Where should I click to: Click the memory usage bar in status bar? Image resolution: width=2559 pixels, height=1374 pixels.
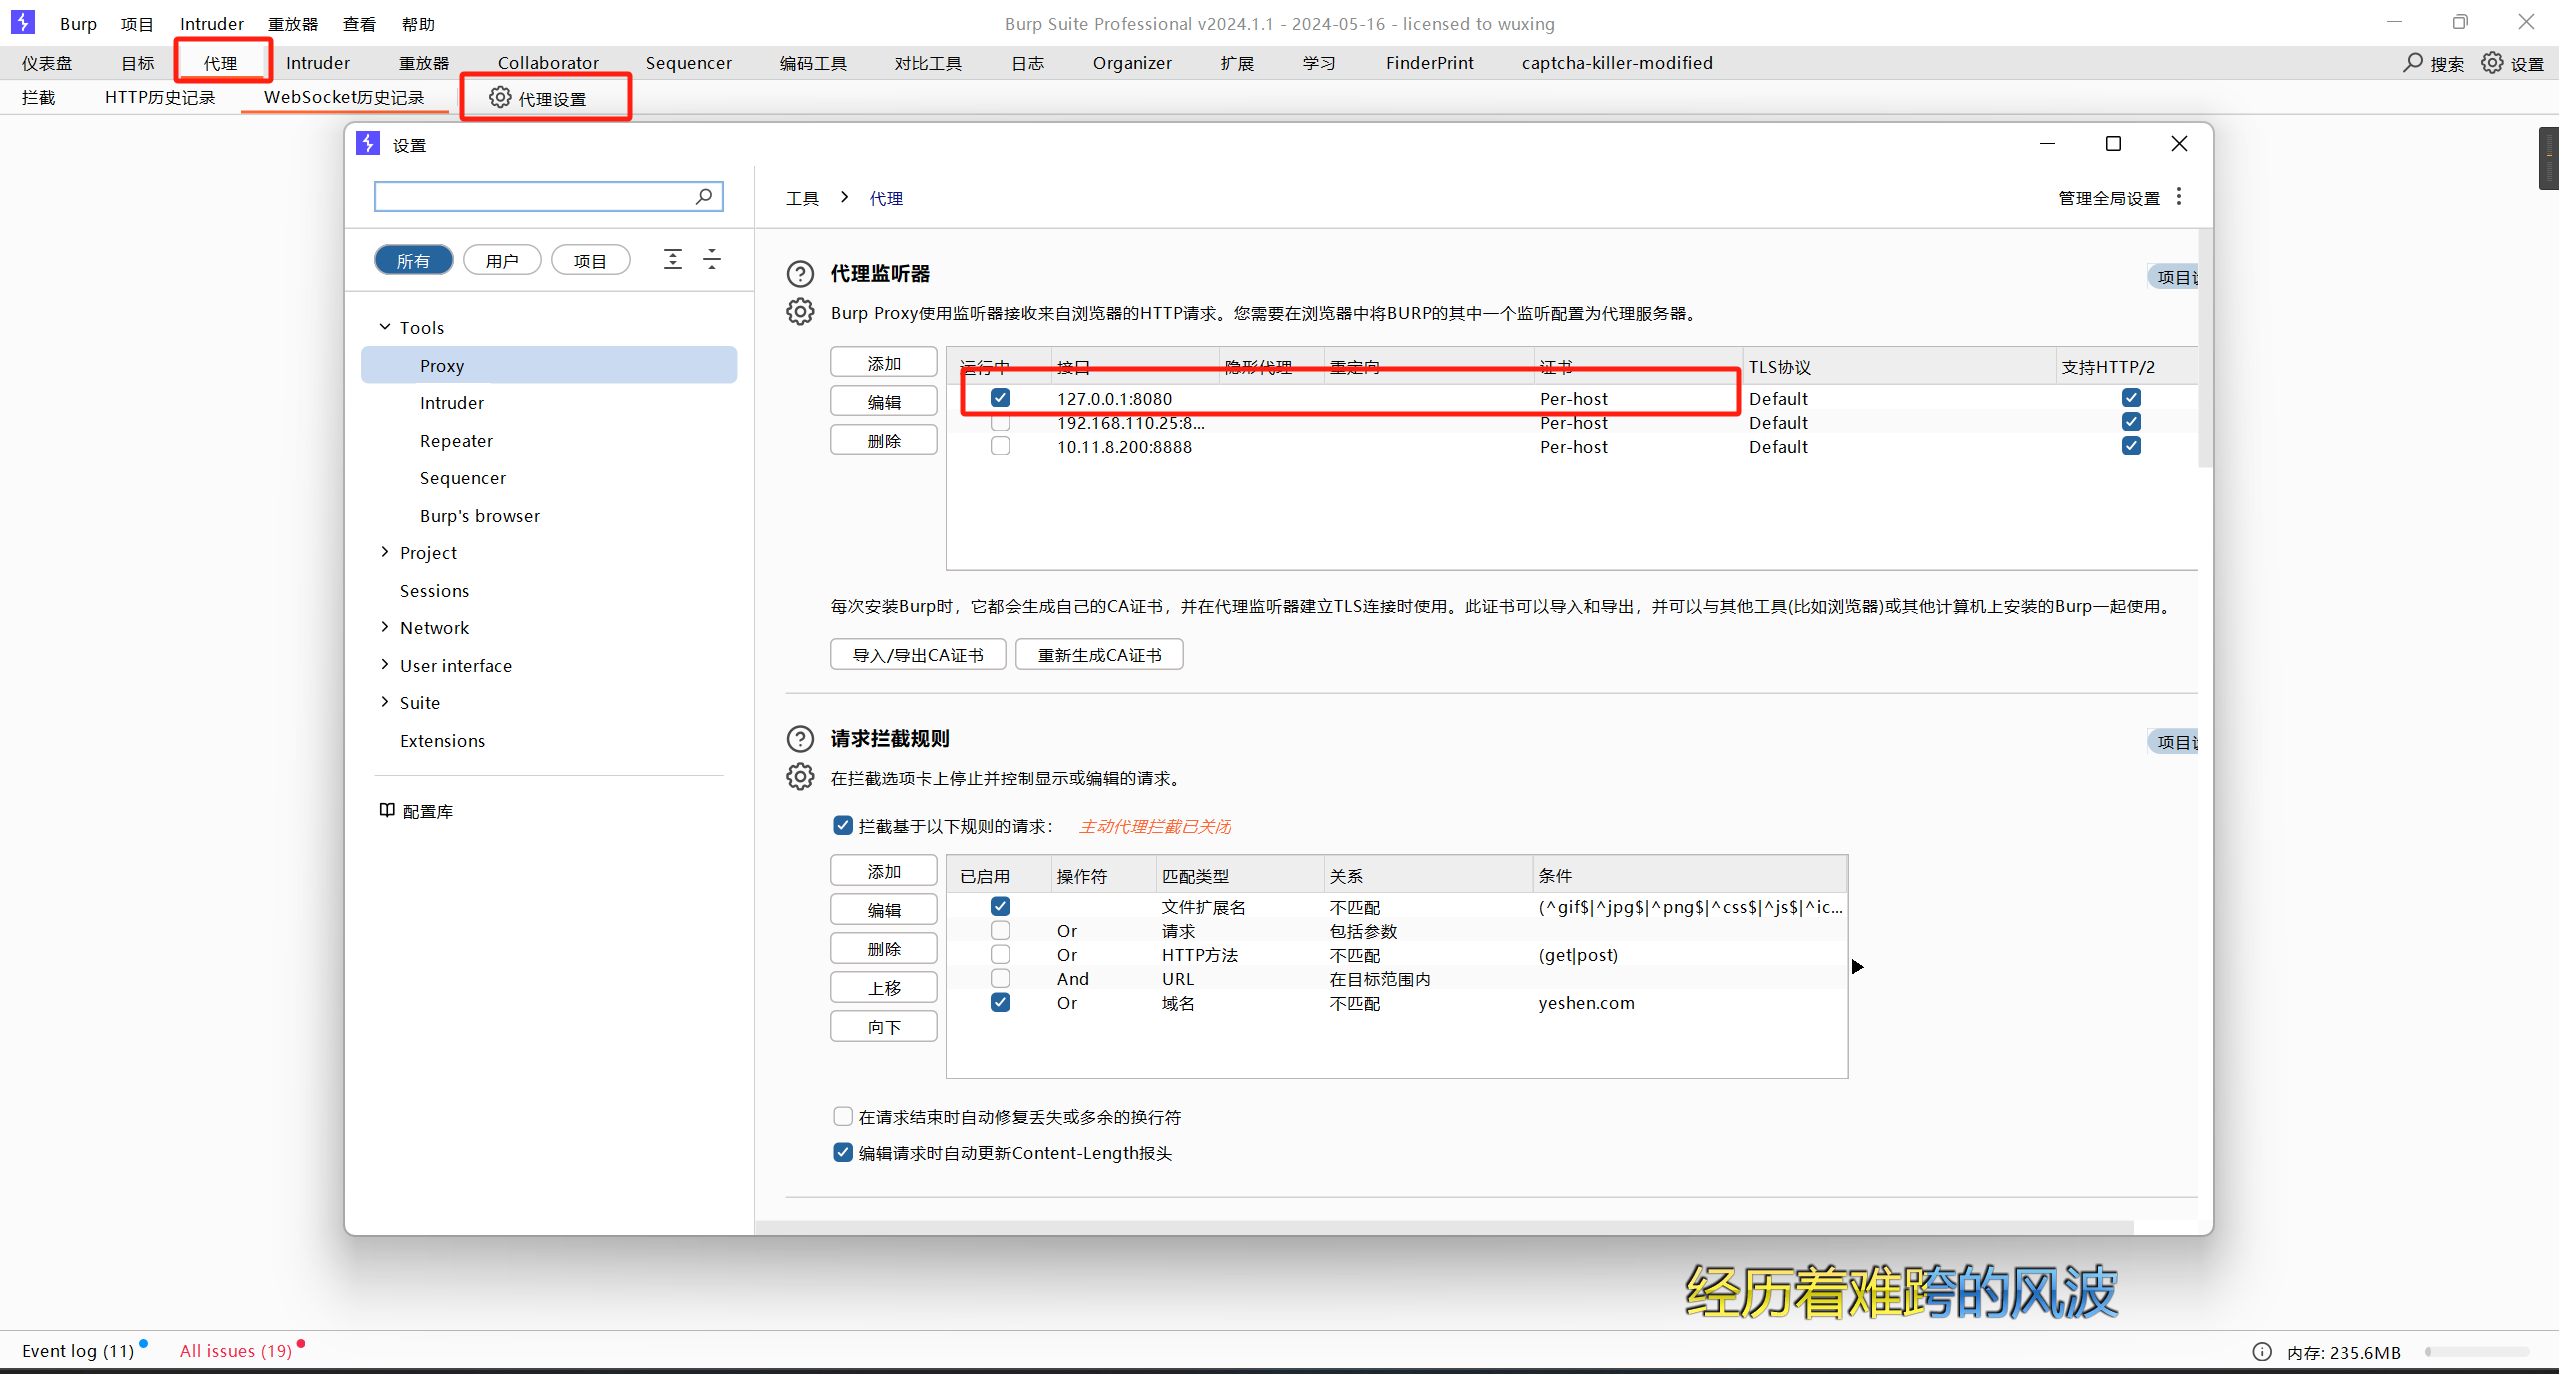2477,1352
